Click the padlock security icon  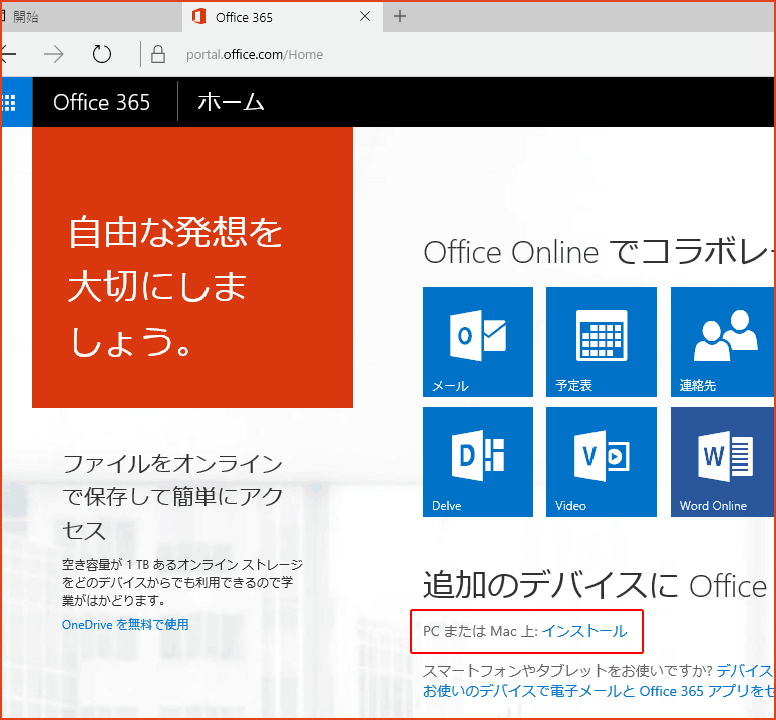pos(158,54)
